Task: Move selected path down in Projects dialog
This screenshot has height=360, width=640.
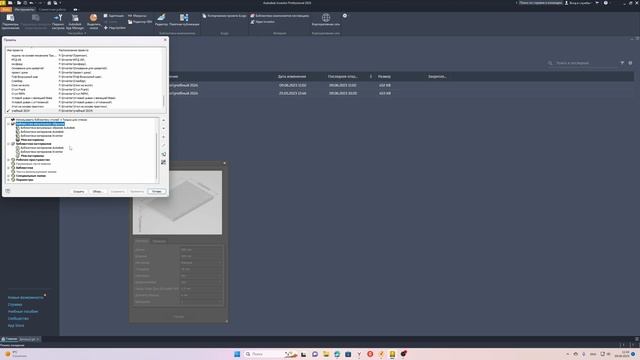Action: point(164,129)
